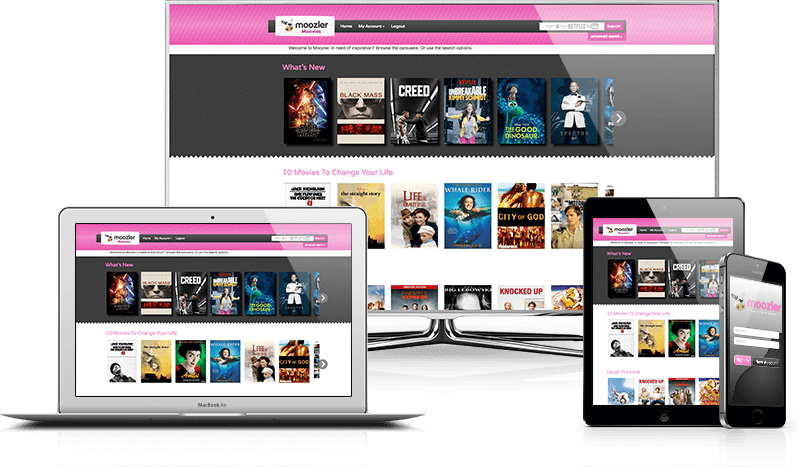This screenshot has width=800, height=467.
Task: Open the Knocked Up poster on the tablet
Action: [x=652, y=391]
